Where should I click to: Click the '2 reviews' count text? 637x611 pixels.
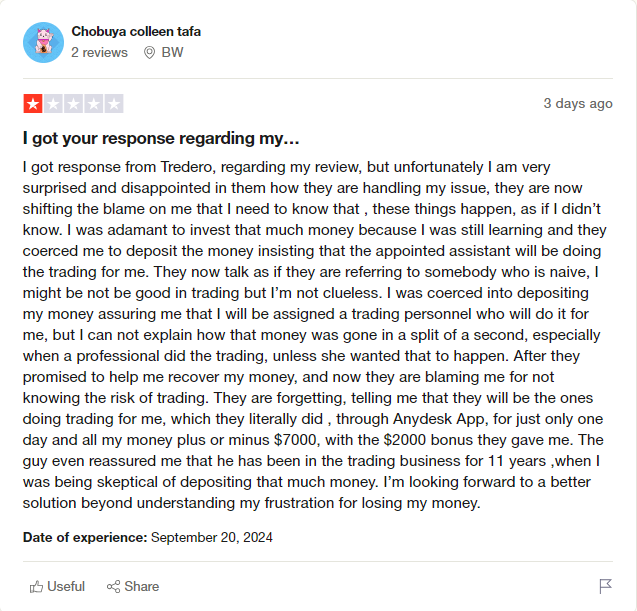tap(100, 52)
